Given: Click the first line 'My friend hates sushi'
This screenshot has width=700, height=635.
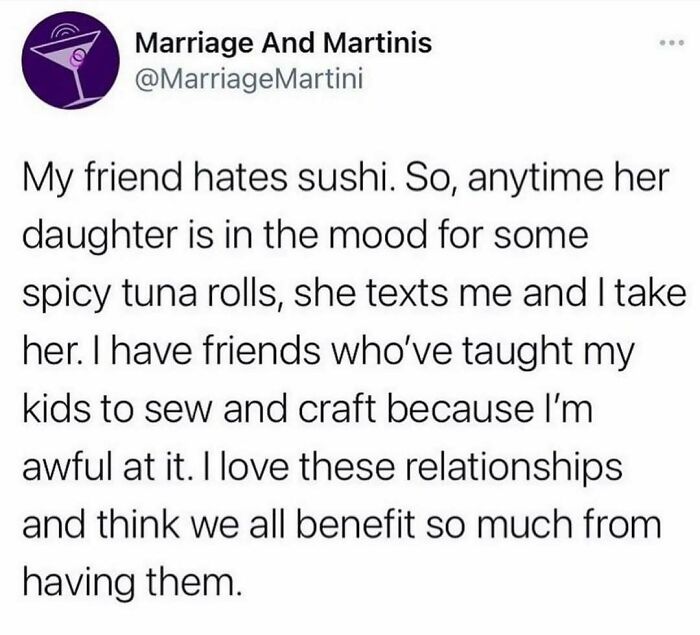Looking at the screenshot, I should (337, 183).
